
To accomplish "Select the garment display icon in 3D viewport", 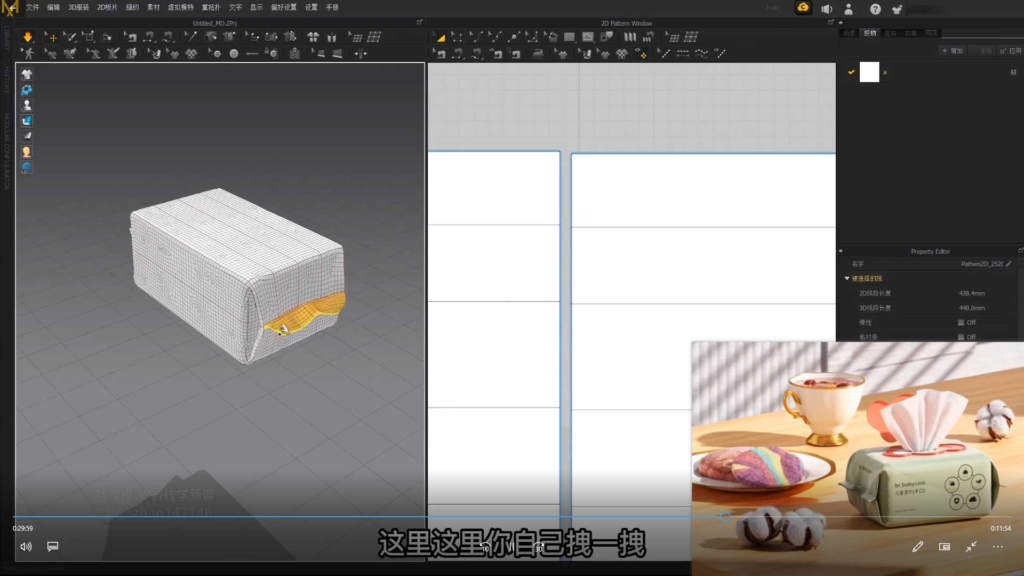I will click(26, 74).
